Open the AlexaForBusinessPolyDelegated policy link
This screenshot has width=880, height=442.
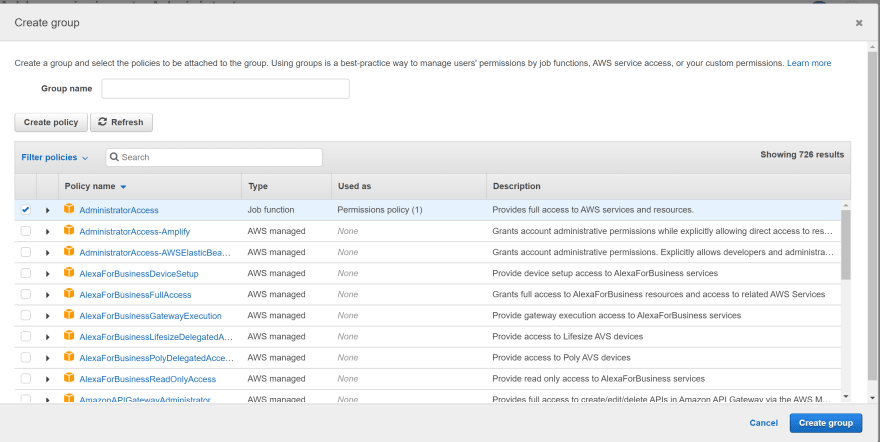157,358
